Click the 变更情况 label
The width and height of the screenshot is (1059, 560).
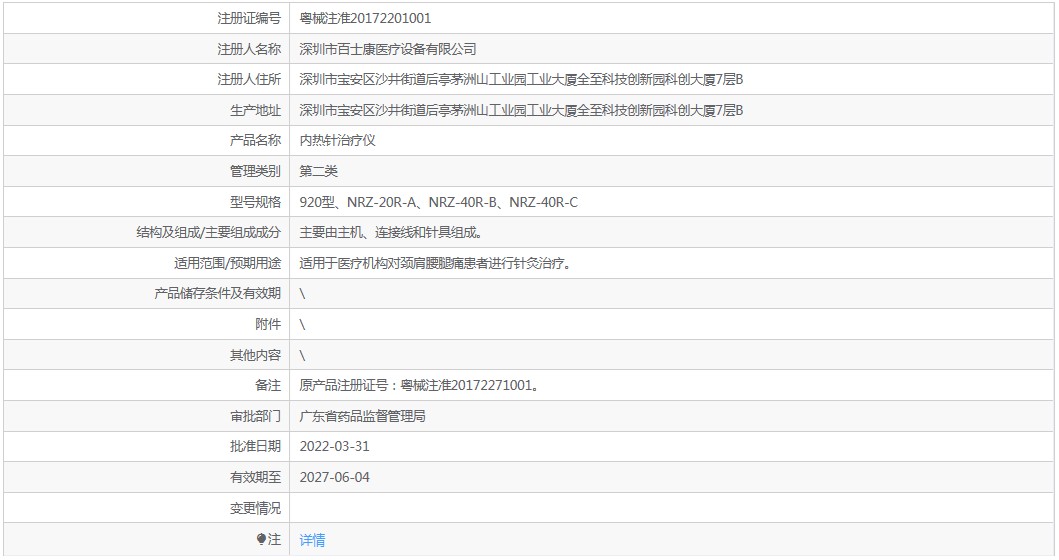click(x=255, y=508)
